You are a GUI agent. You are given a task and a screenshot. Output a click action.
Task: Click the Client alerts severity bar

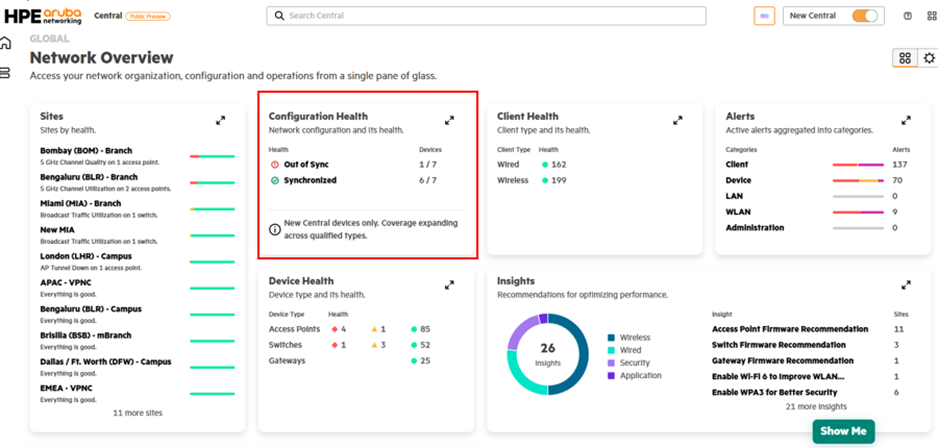pos(858,164)
